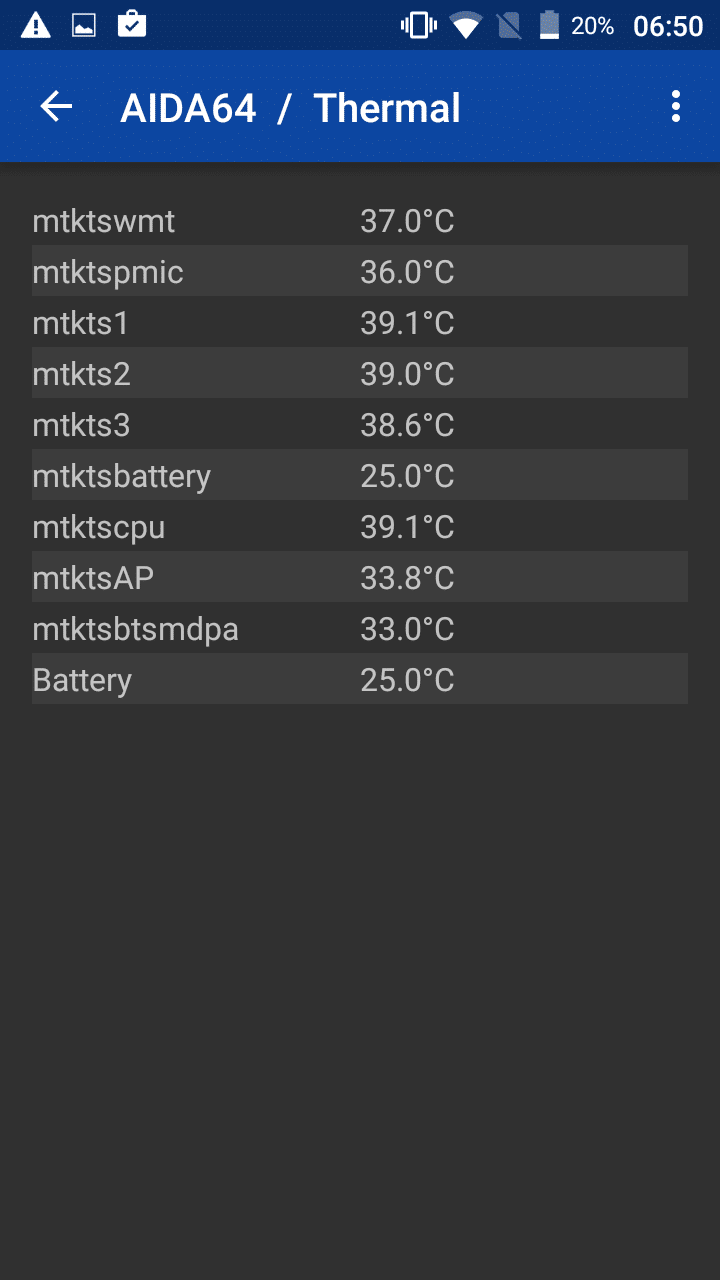Tap the image notification icon

84,25
